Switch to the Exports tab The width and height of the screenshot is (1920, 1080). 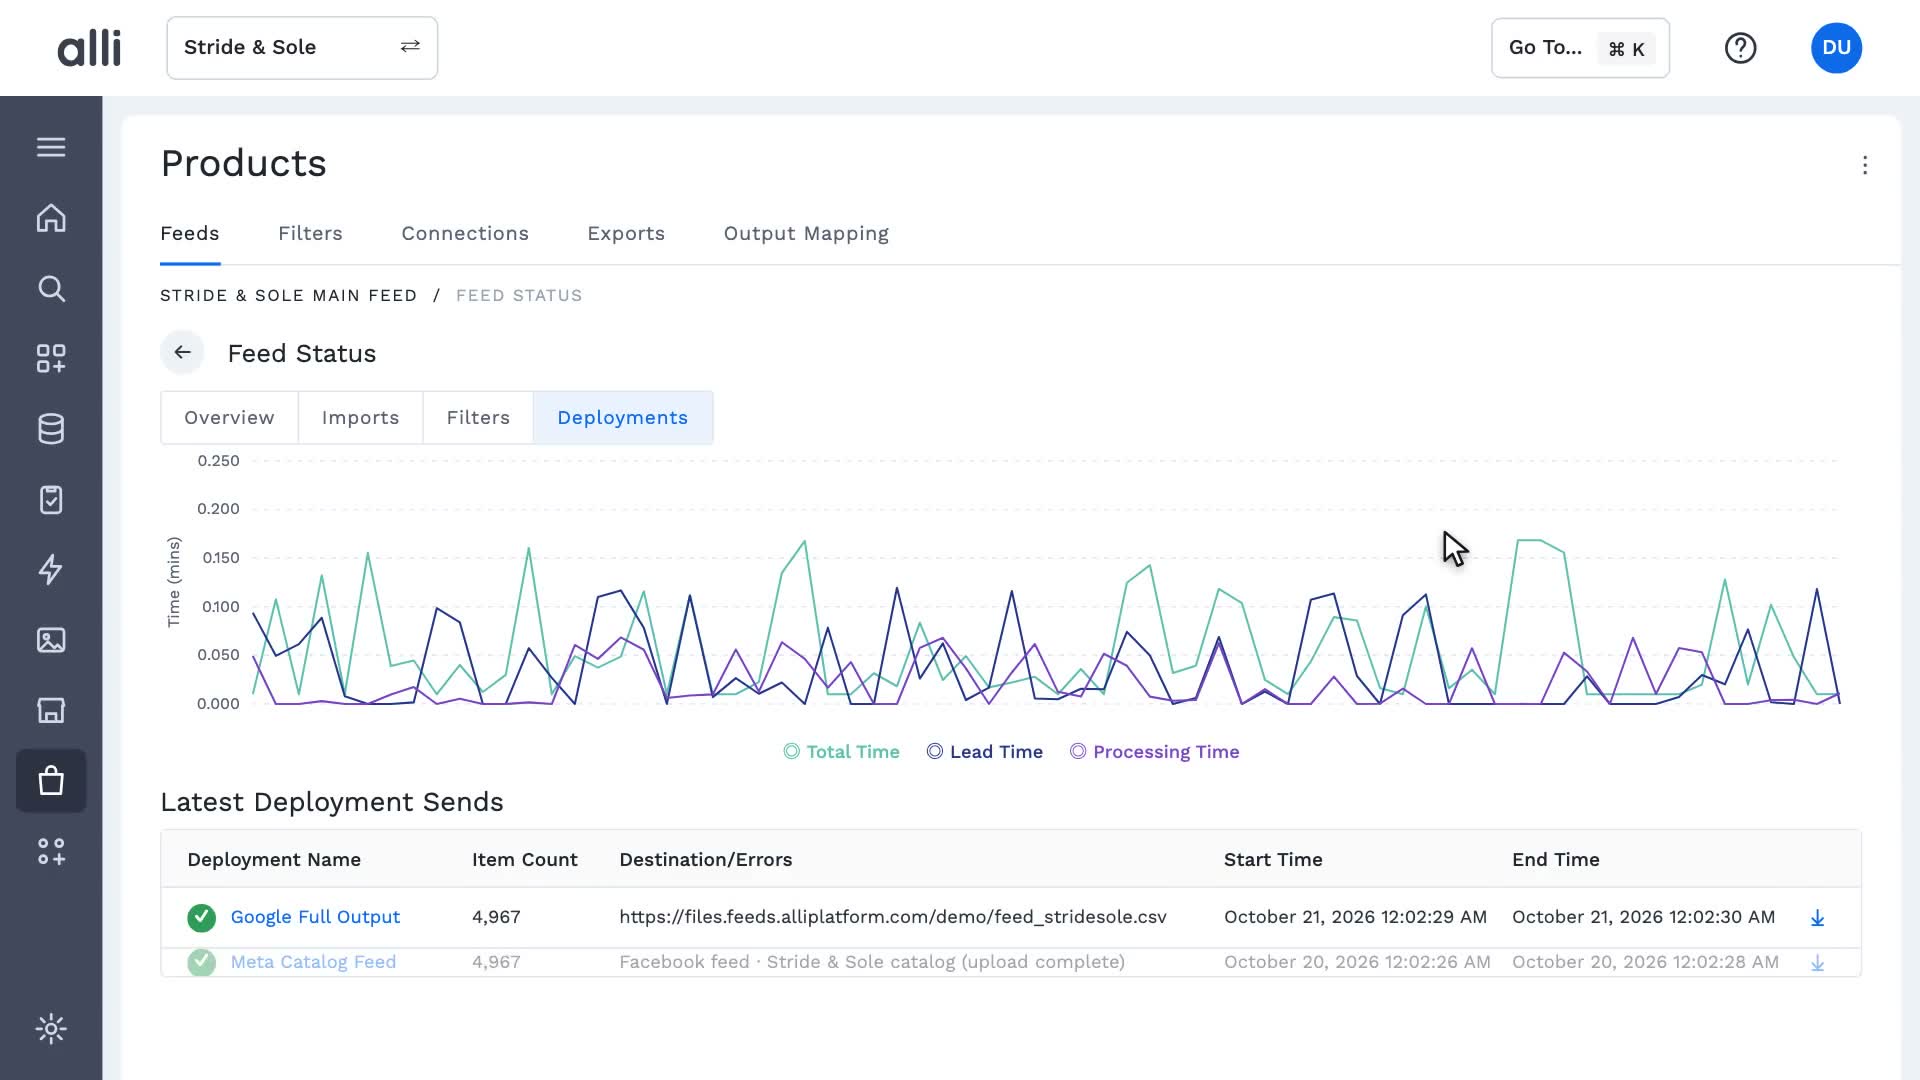coord(626,233)
